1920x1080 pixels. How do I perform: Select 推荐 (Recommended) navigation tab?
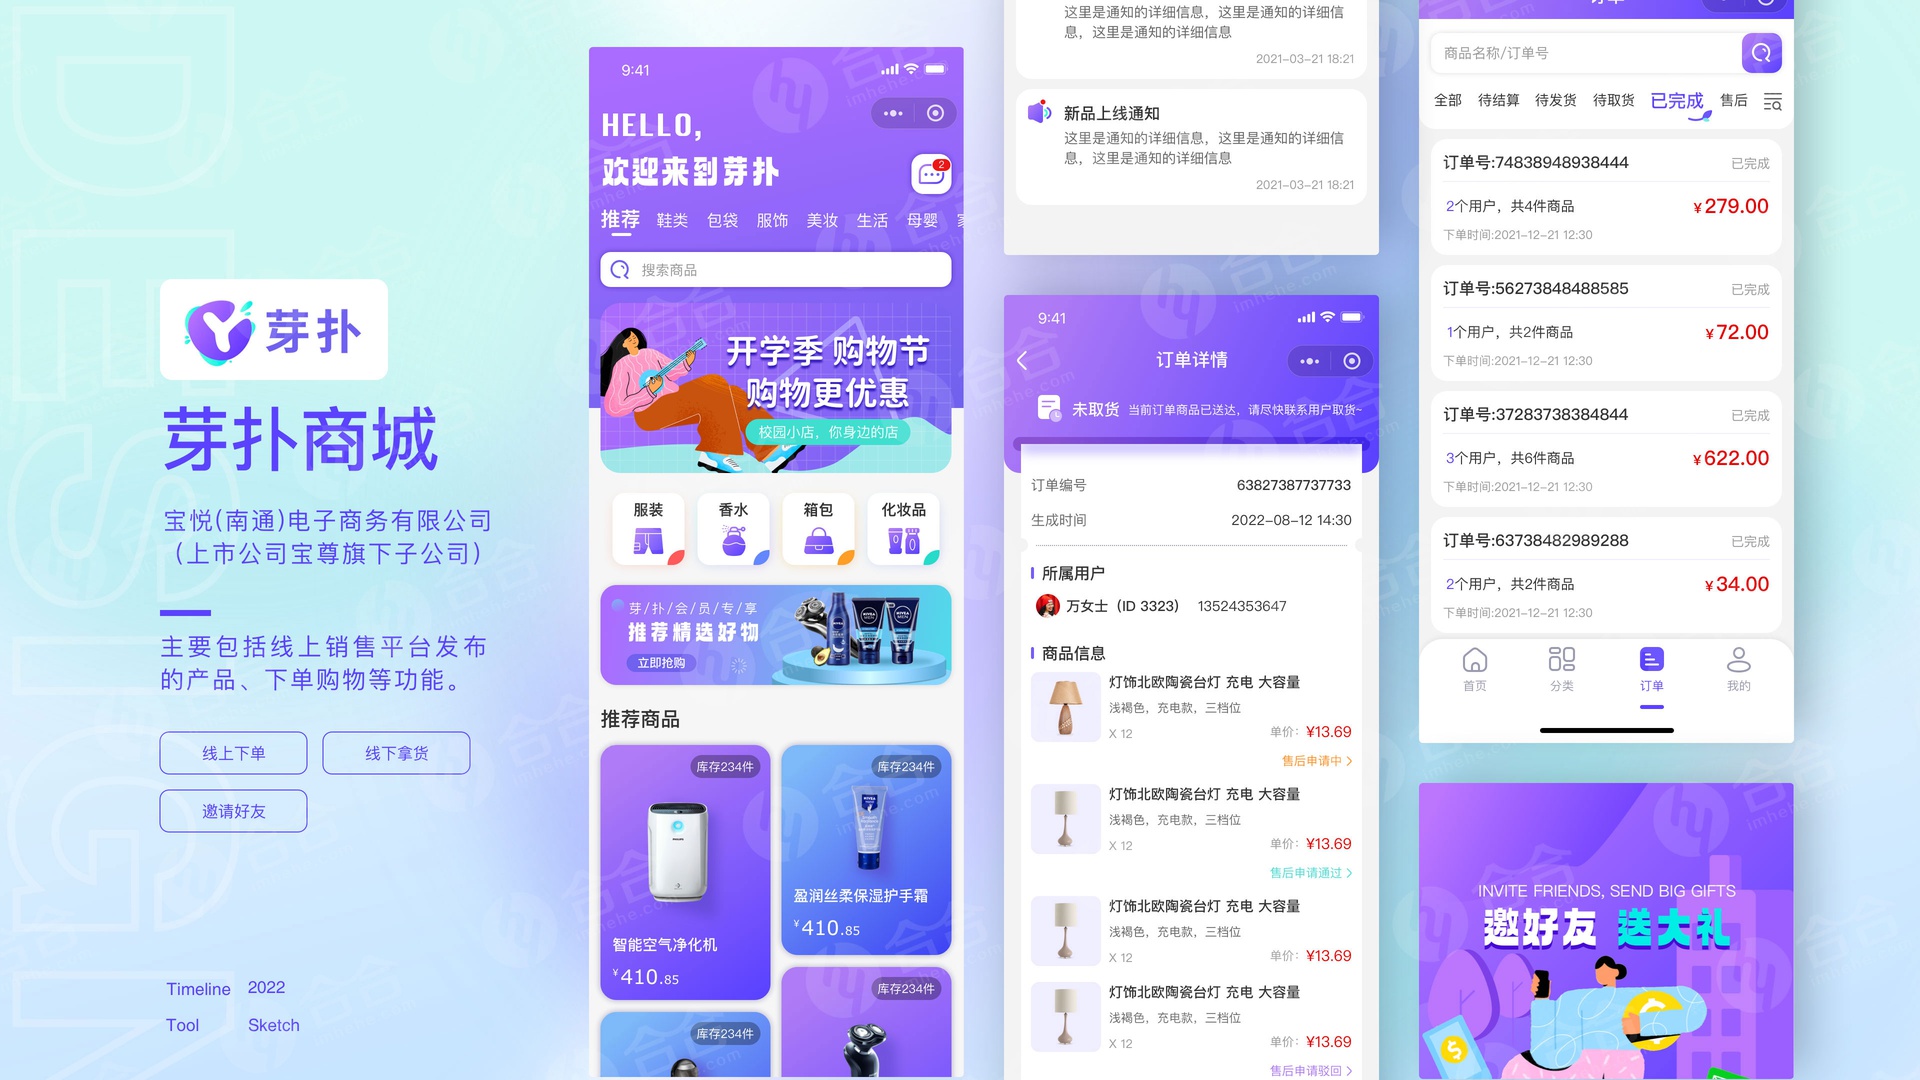(x=620, y=218)
